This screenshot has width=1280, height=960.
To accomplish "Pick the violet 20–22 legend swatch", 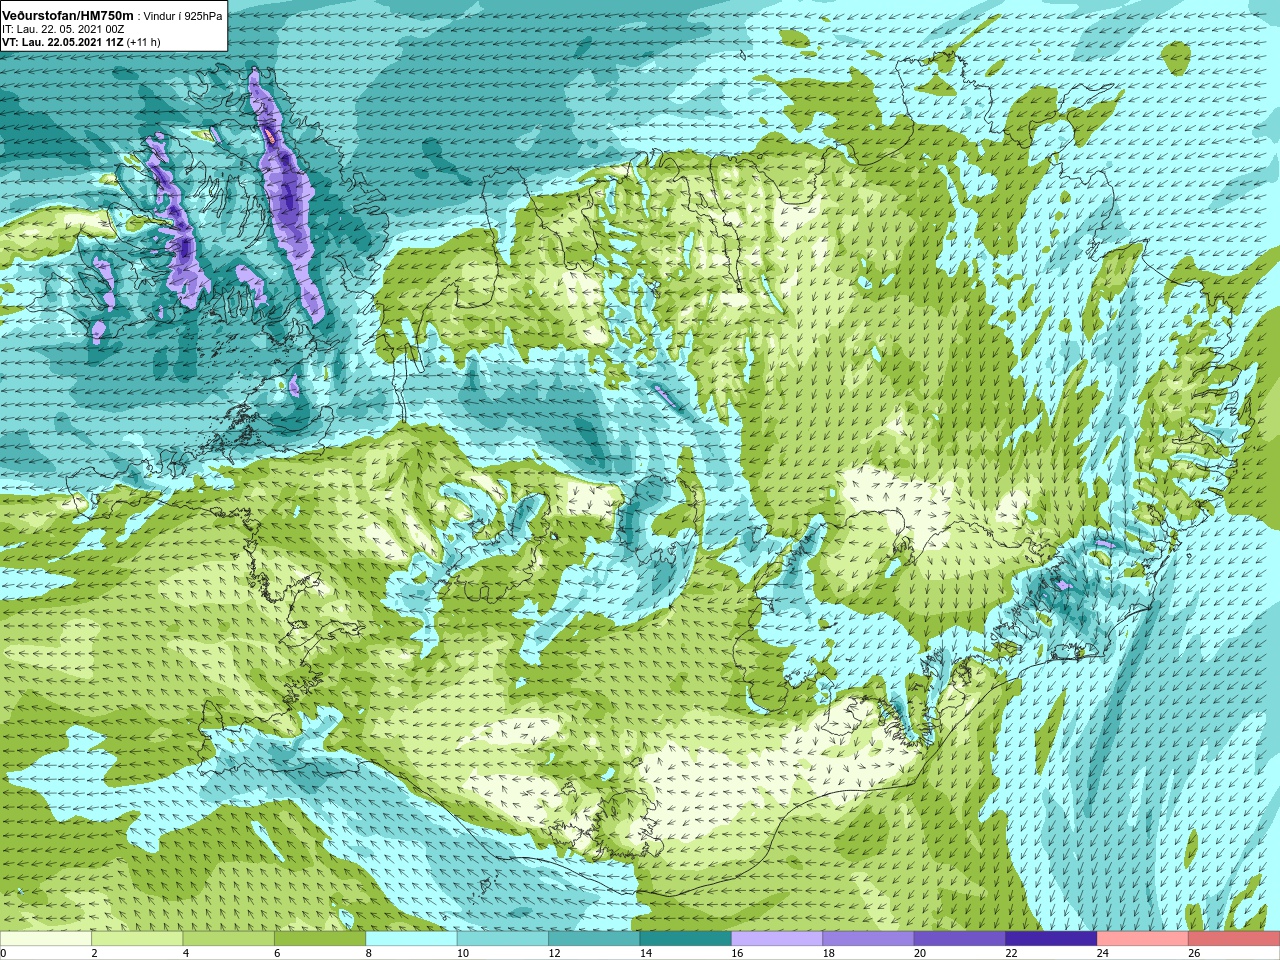I will pyautogui.click(x=960, y=939).
